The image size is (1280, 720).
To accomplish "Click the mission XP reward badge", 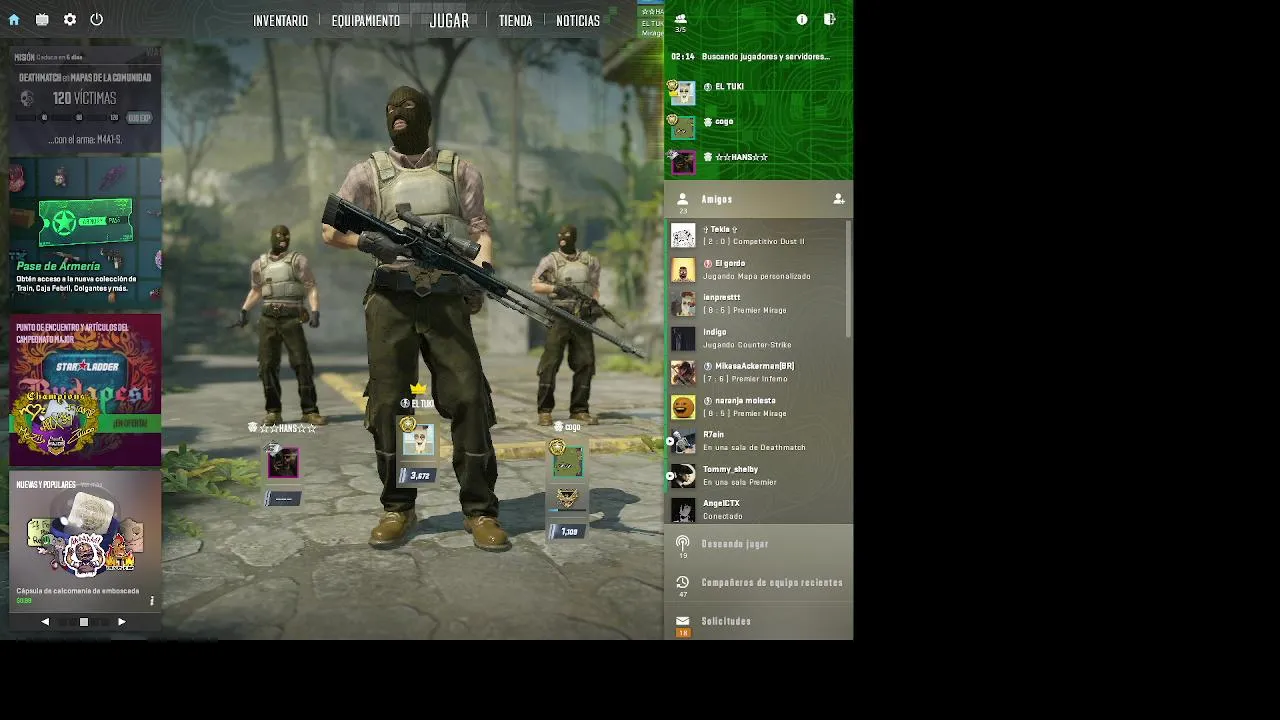I will coord(139,118).
